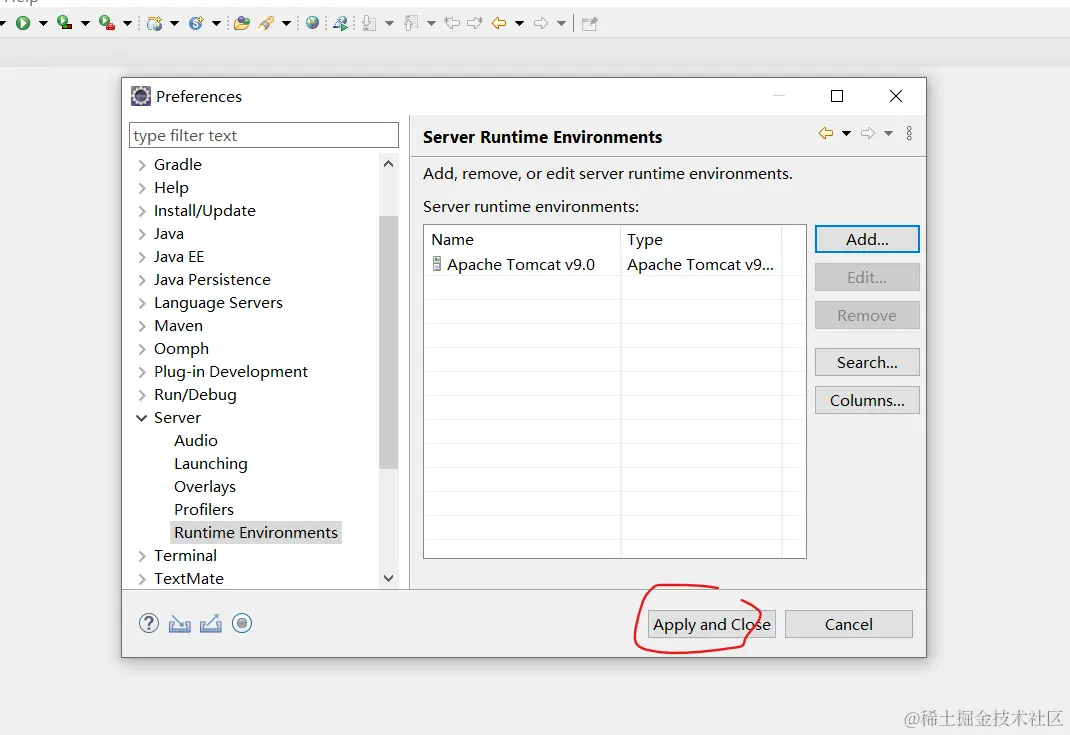Click the Last Edit Location icon

coord(452,23)
